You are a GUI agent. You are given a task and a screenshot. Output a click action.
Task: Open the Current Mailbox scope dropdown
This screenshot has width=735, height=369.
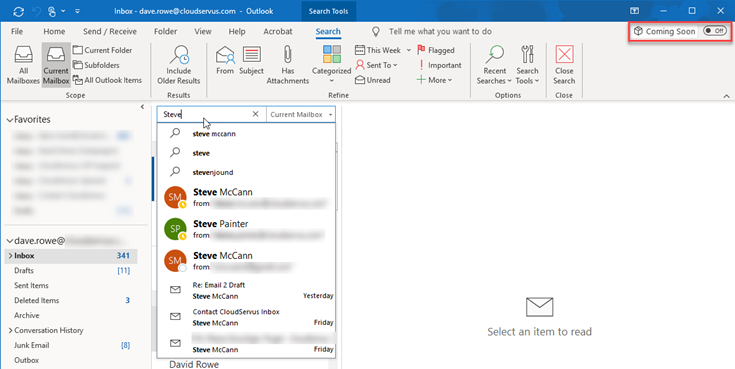click(x=301, y=114)
